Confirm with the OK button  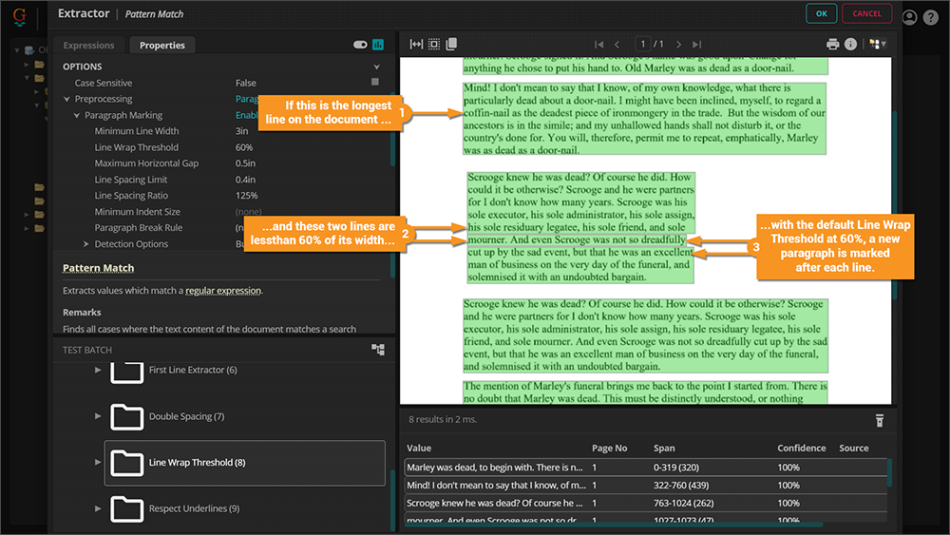(821, 14)
